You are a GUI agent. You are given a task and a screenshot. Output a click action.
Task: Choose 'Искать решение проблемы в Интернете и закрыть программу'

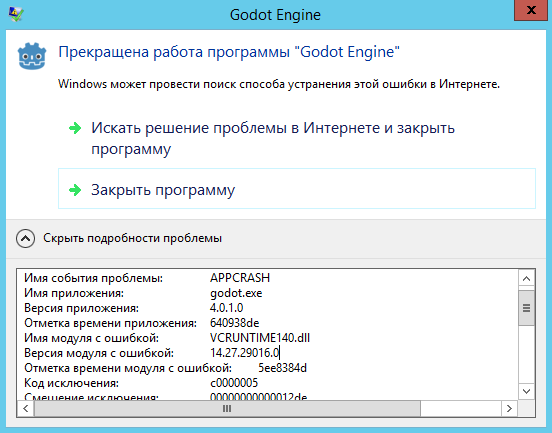273,138
